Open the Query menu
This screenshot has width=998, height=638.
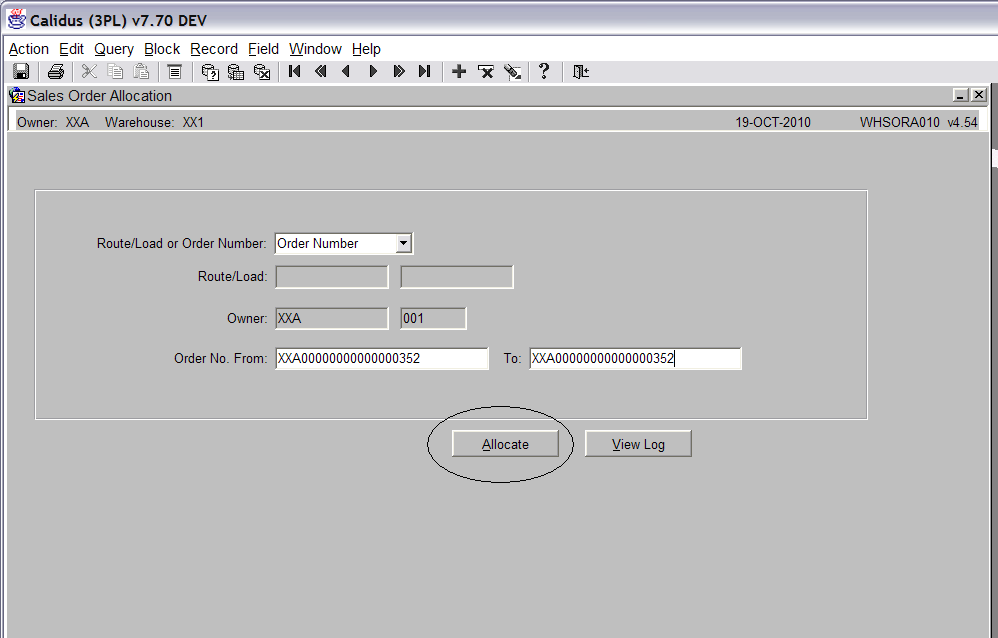(x=114, y=49)
